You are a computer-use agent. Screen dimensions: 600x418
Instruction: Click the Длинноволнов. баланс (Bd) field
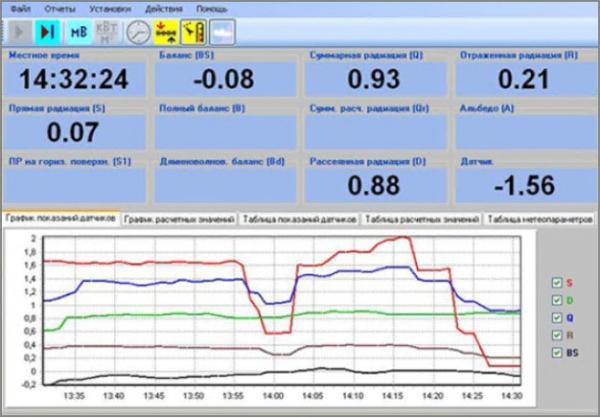[x=225, y=185]
